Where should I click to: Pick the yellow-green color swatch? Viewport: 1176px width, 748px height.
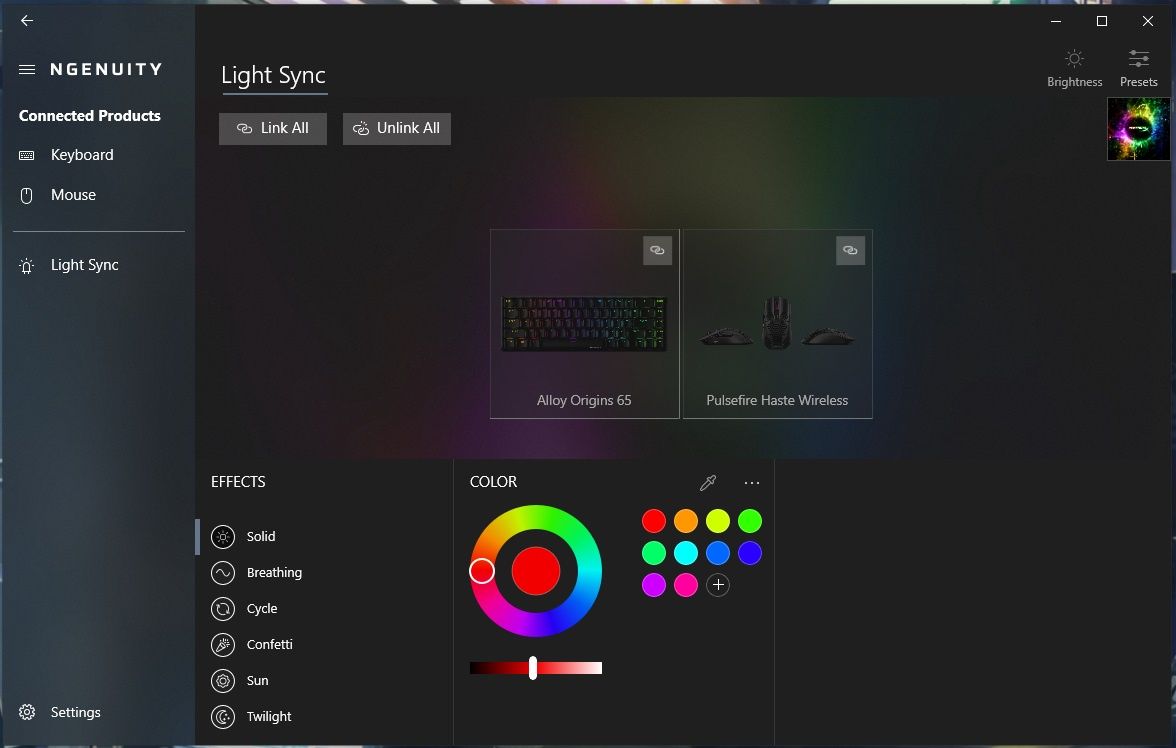(x=718, y=521)
